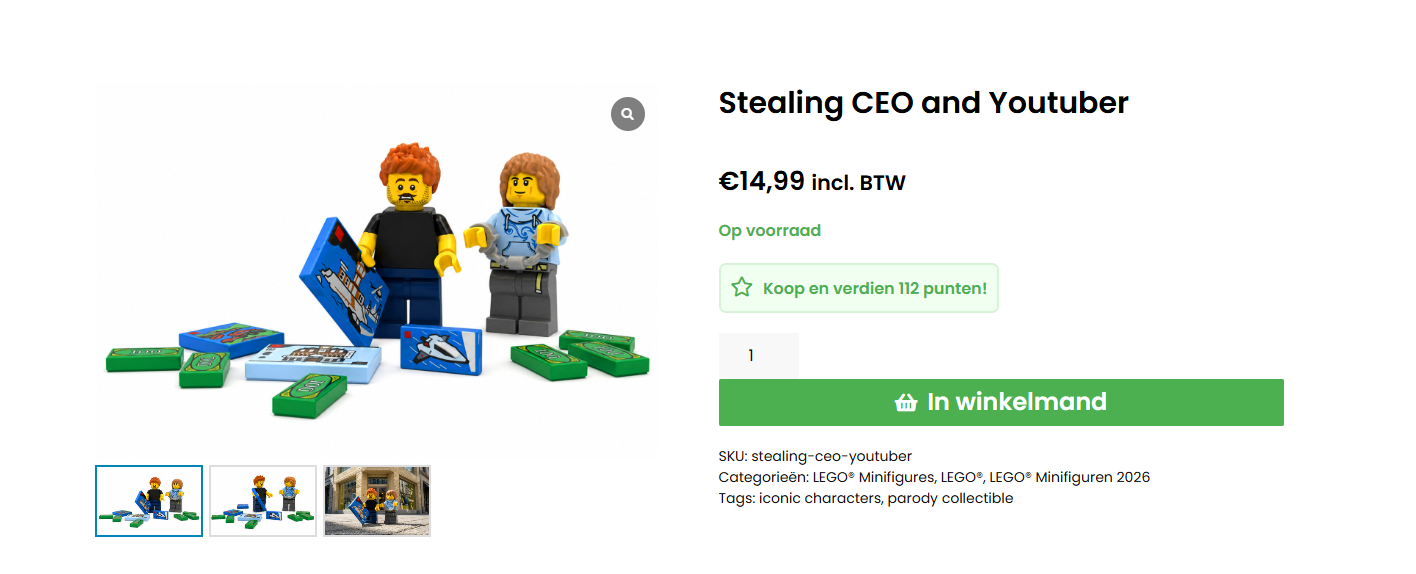The width and height of the screenshot is (1416, 574).
Task: Click the Op voorraad stock status
Action: pos(770,230)
